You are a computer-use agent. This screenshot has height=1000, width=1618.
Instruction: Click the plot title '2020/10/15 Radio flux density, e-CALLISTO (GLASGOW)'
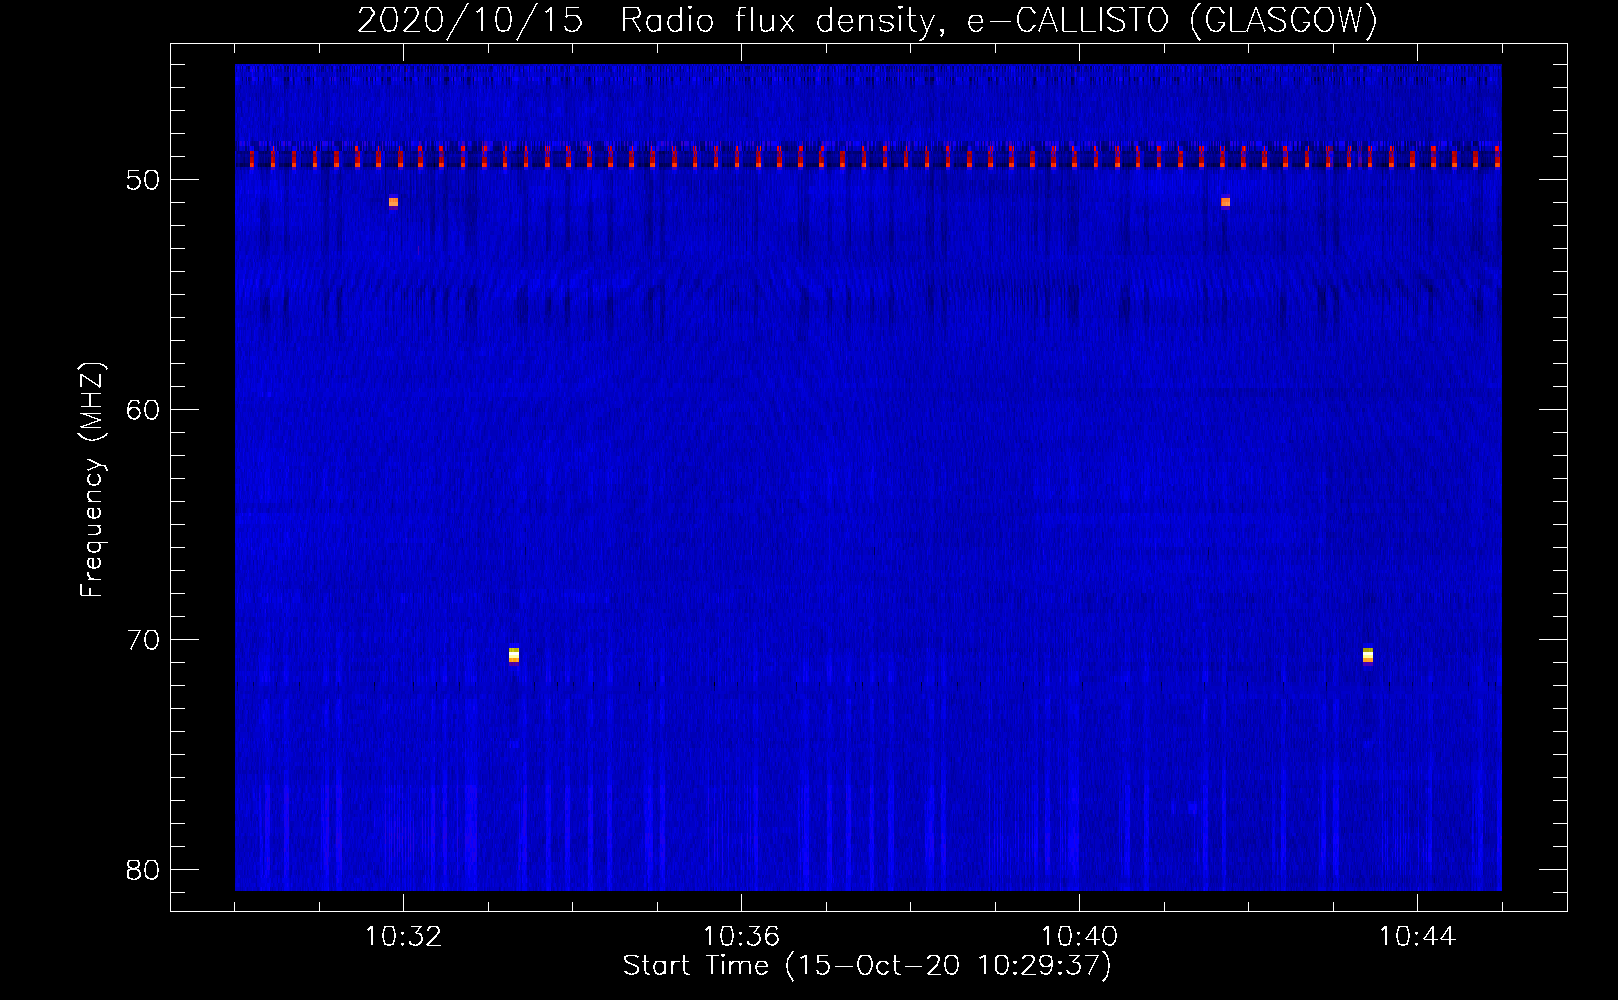click(867, 20)
